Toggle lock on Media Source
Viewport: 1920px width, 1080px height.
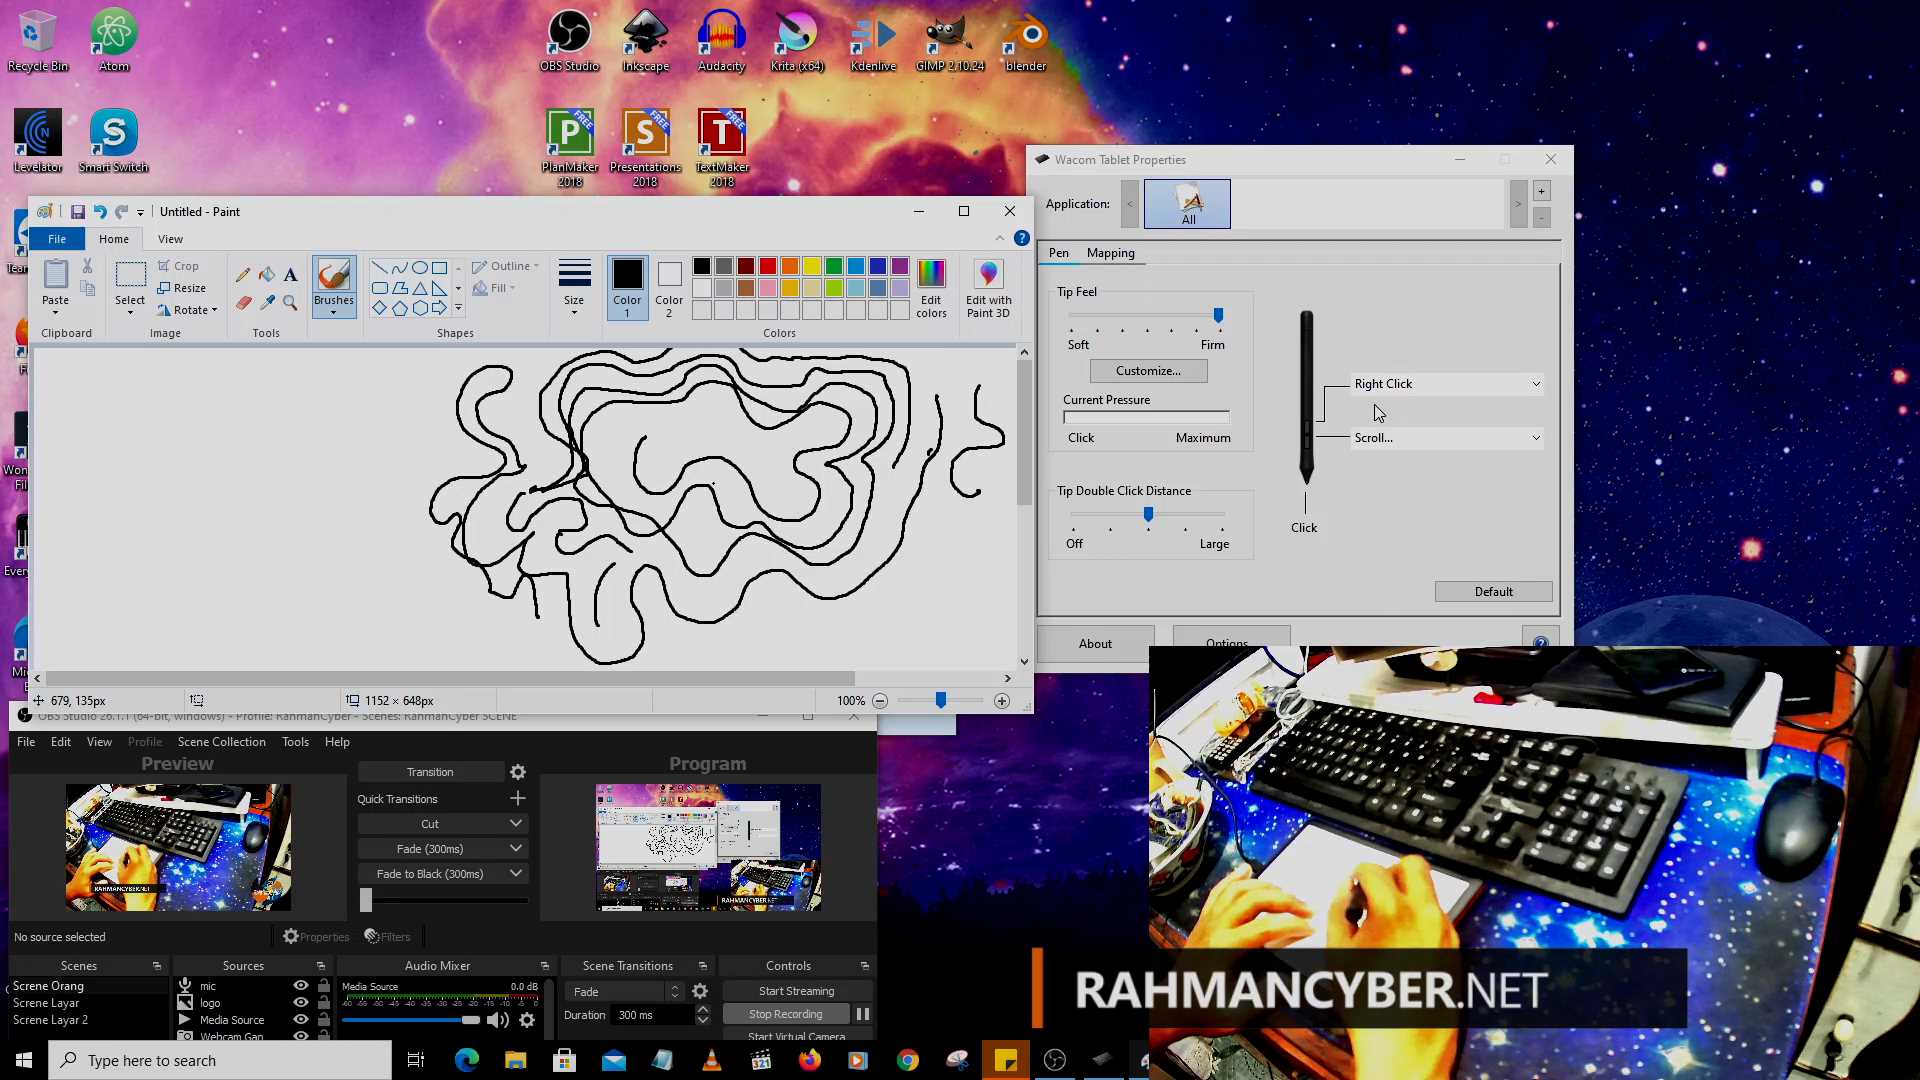coord(323,1020)
